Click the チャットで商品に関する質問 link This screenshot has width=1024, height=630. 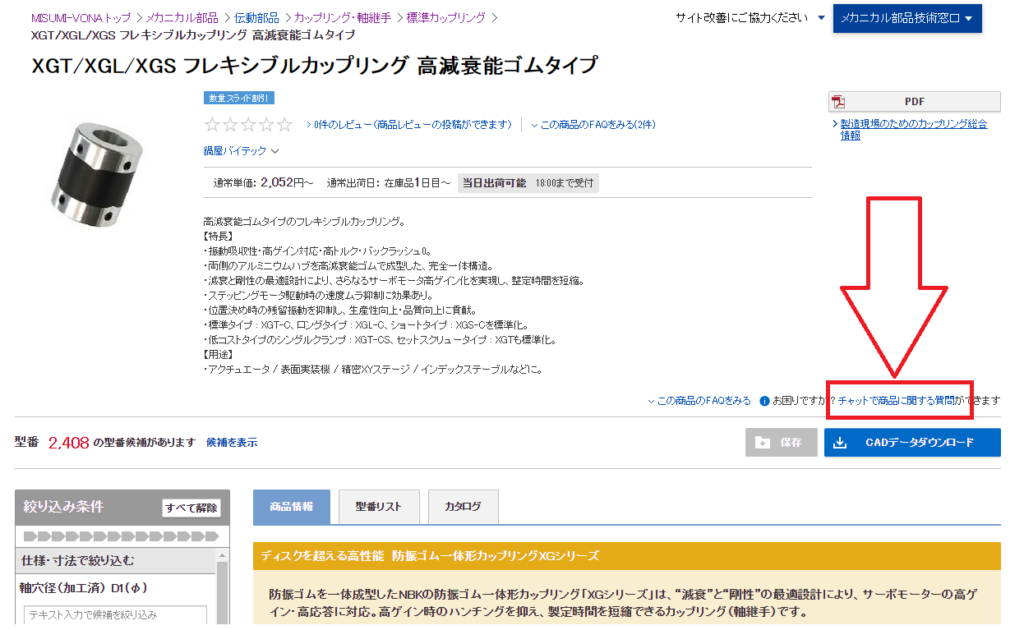coord(895,400)
